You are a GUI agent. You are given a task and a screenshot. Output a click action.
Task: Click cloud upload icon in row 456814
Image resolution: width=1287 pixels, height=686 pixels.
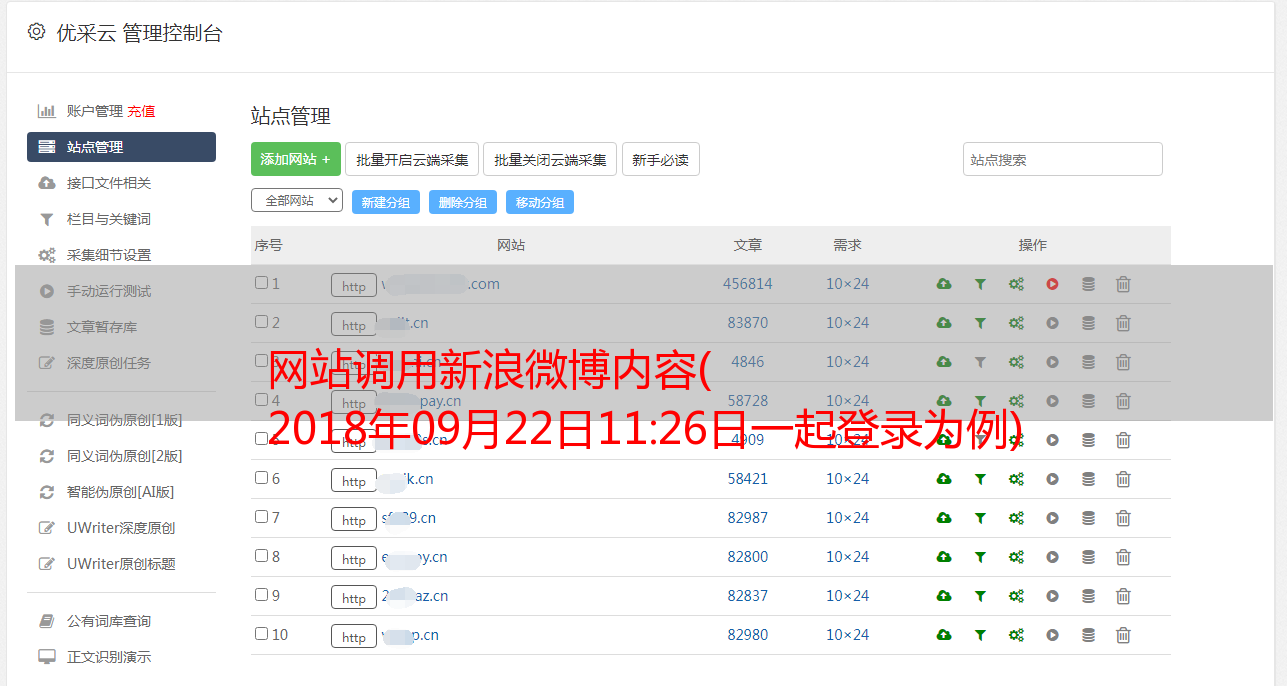(x=944, y=284)
